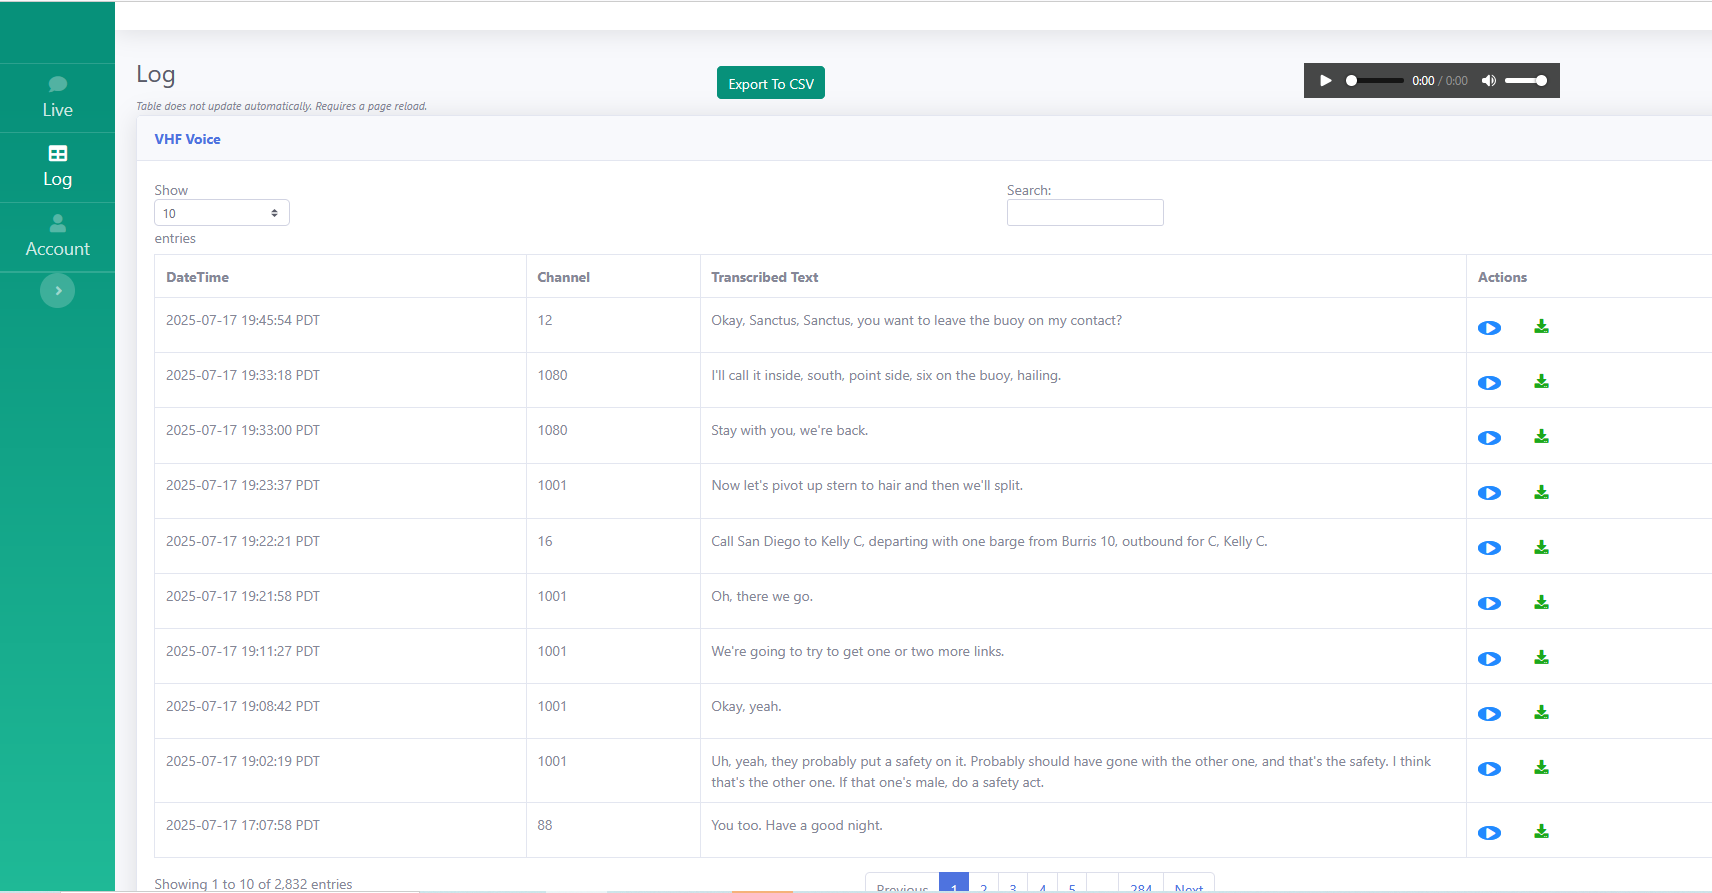This screenshot has width=1712, height=893.
Task: Open the Live page in sidebar
Action: coord(57,98)
